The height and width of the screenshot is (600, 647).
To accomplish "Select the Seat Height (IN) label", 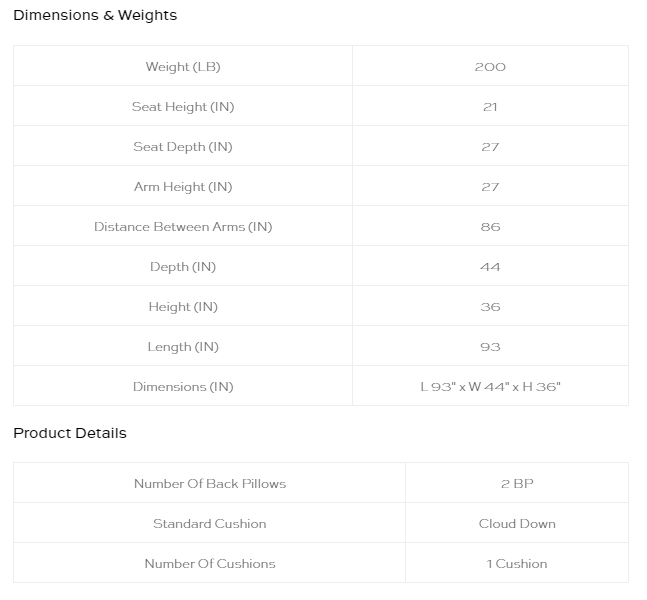I will (183, 107).
